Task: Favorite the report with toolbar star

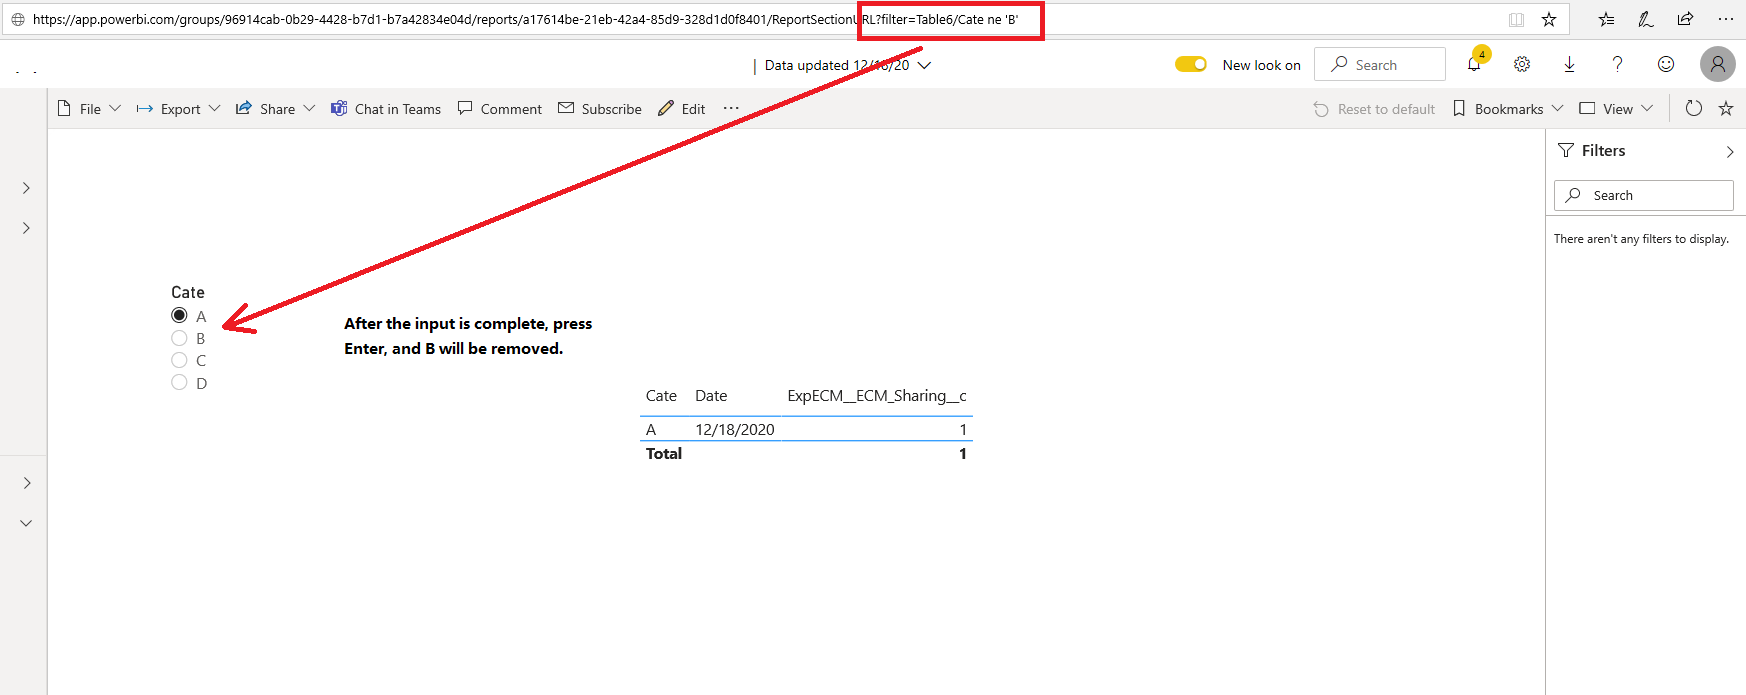Action: pos(1726,108)
